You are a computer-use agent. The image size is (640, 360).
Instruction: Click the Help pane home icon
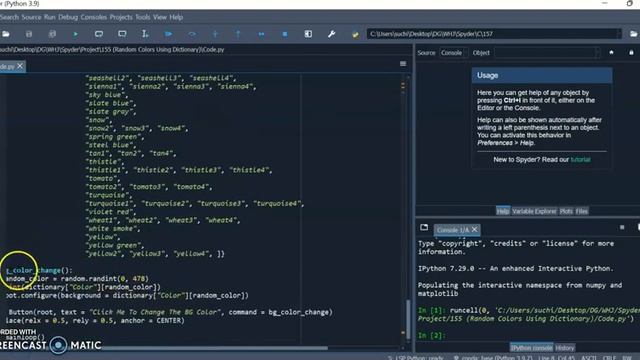(x=611, y=53)
